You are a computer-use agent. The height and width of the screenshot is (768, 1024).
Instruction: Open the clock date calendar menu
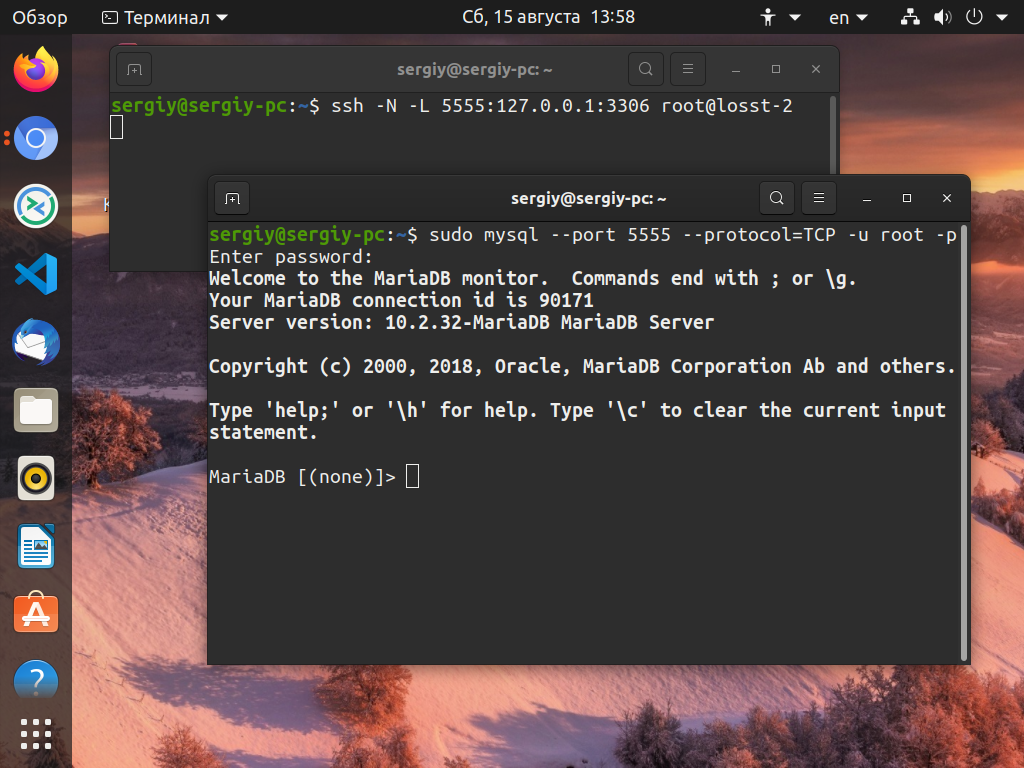point(548,17)
